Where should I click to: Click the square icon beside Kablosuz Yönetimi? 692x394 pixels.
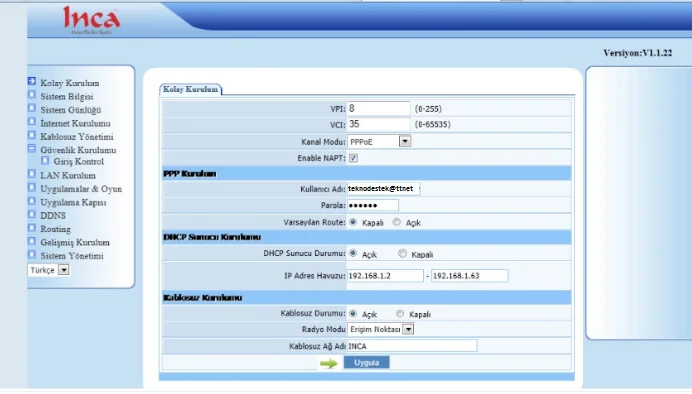click(32, 135)
